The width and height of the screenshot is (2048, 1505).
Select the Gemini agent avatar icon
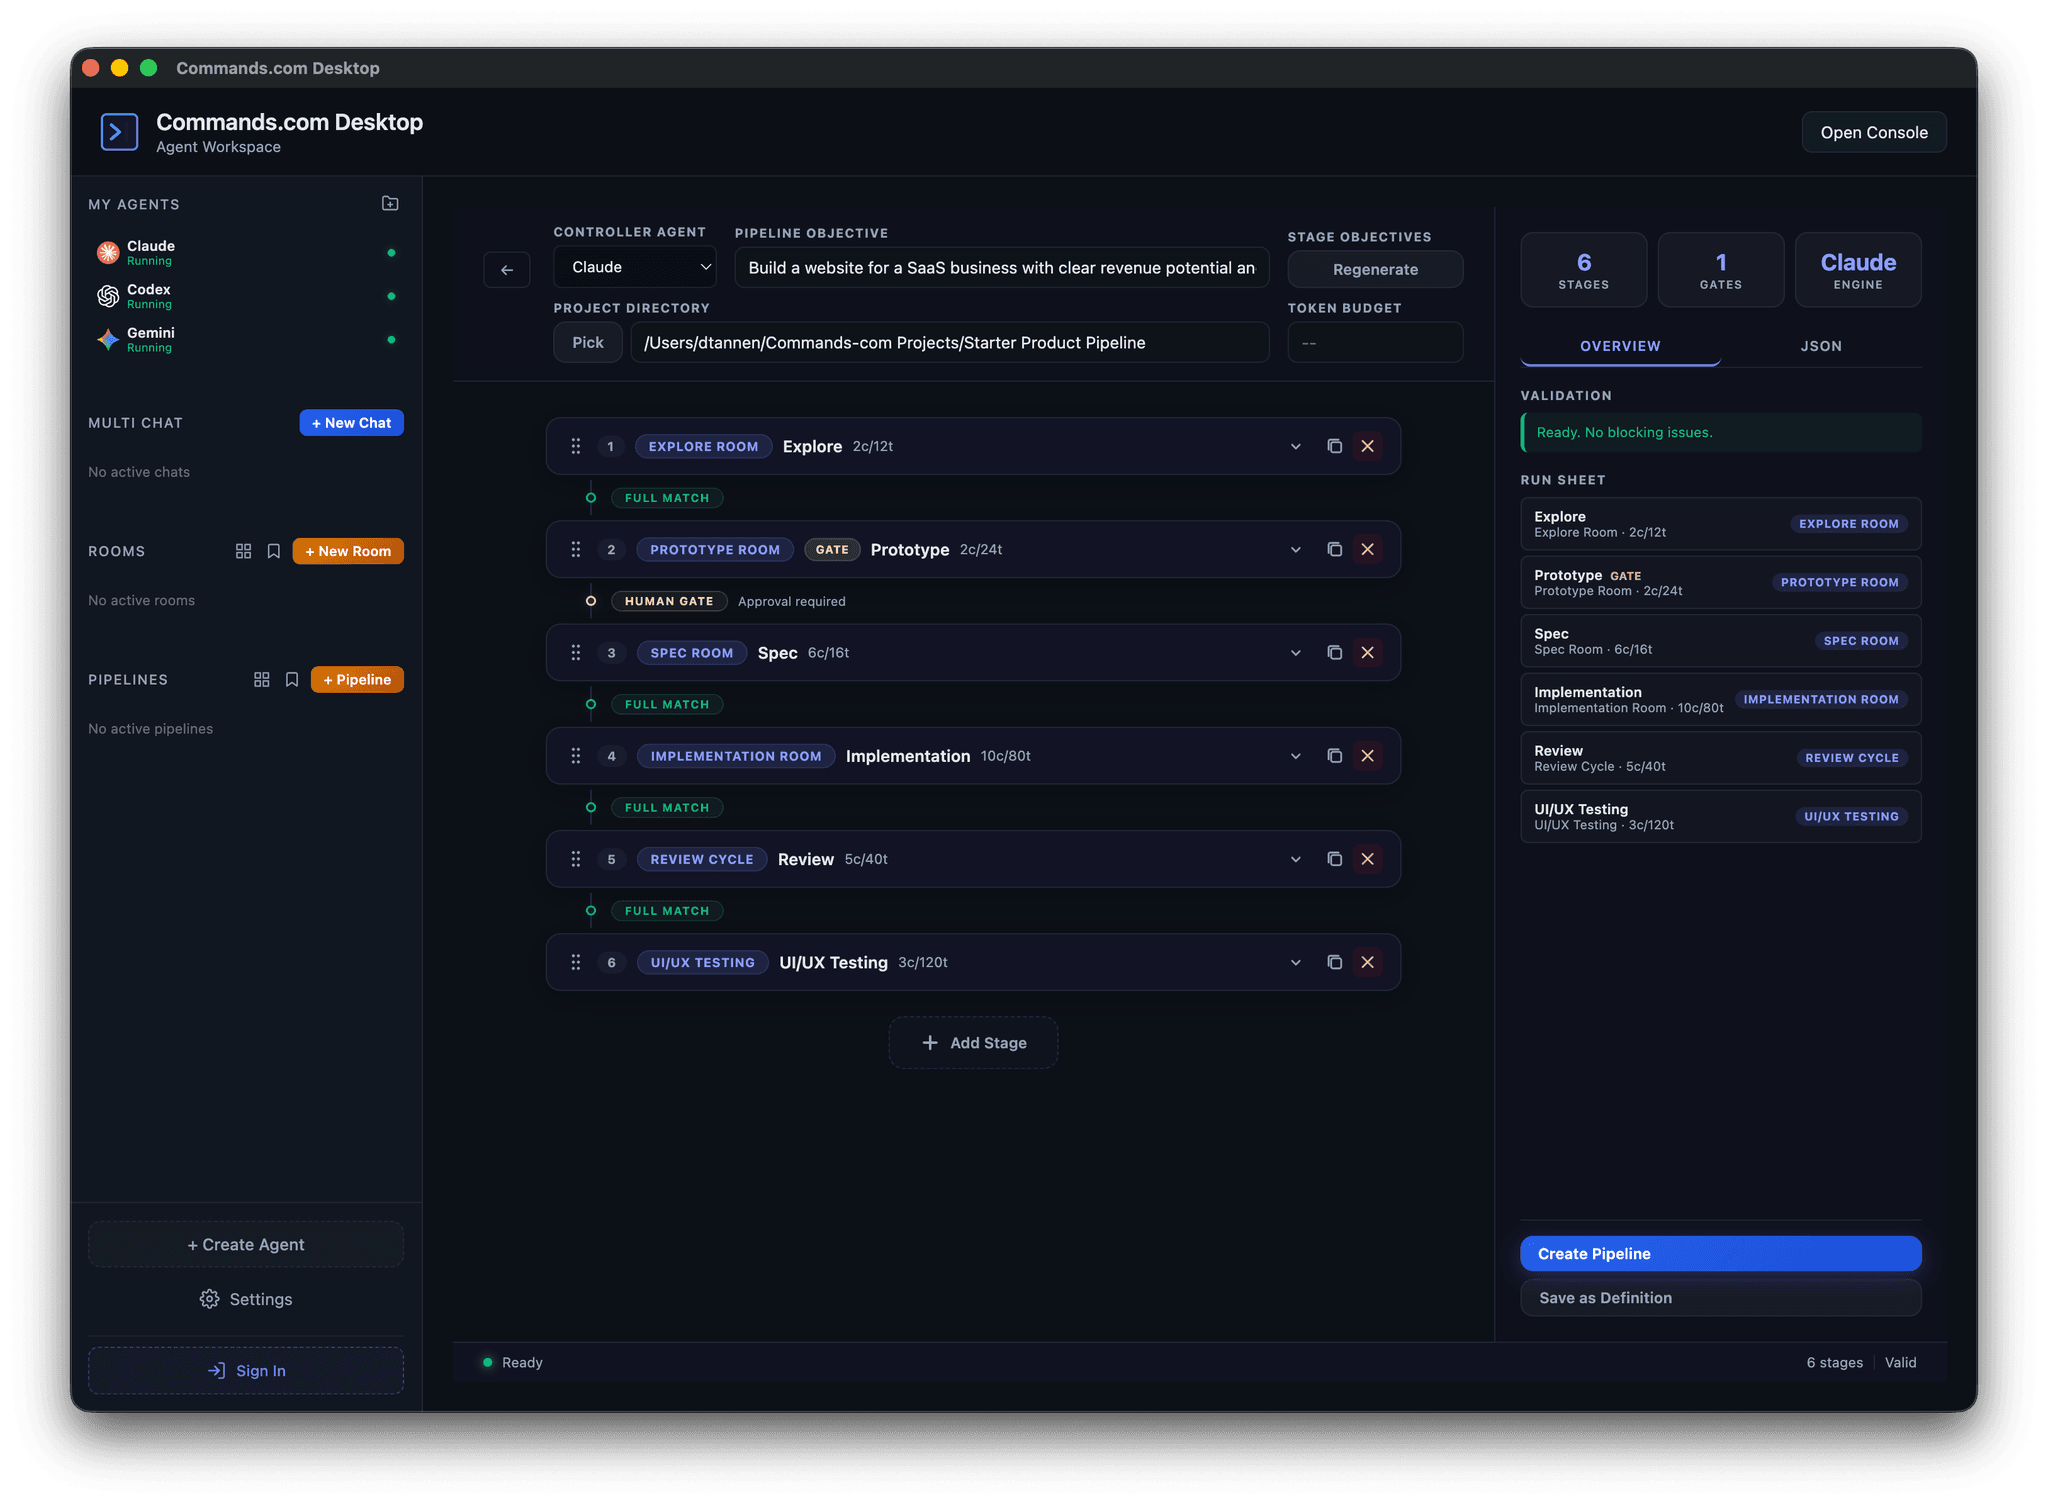click(x=108, y=340)
